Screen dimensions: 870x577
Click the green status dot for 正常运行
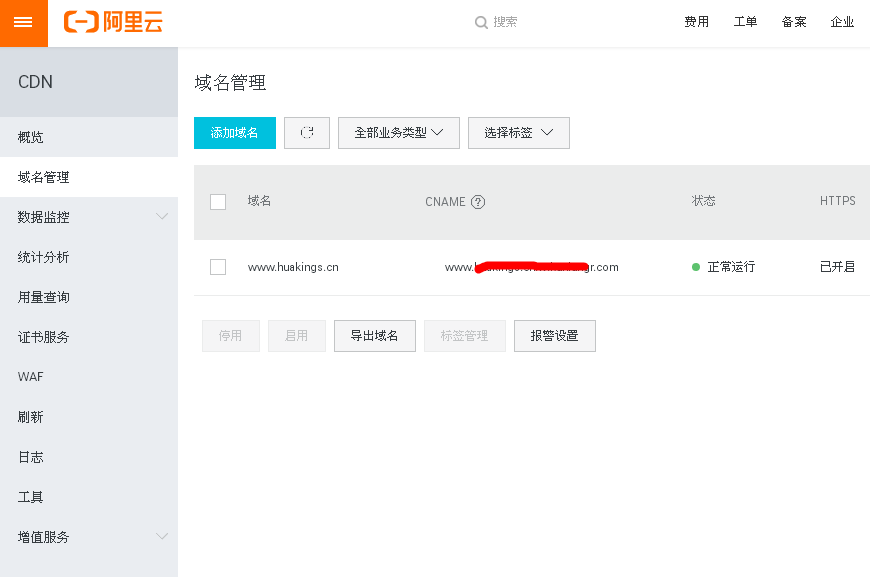[x=696, y=267]
